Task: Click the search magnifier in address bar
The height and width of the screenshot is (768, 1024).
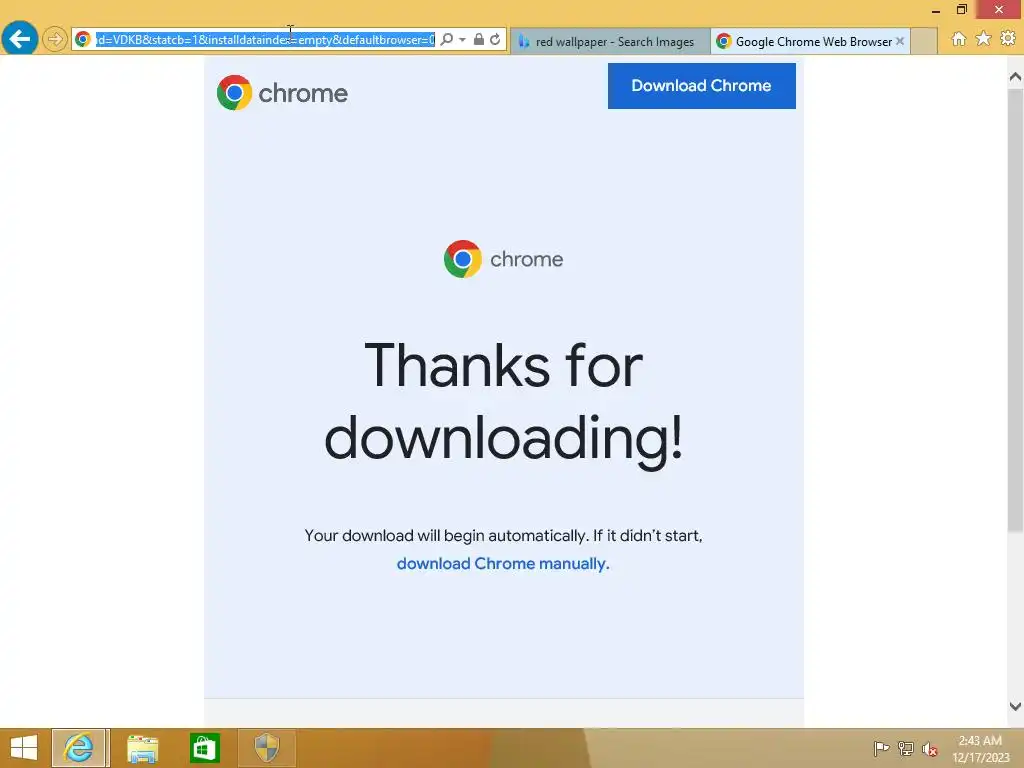Action: tap(447, 40)
